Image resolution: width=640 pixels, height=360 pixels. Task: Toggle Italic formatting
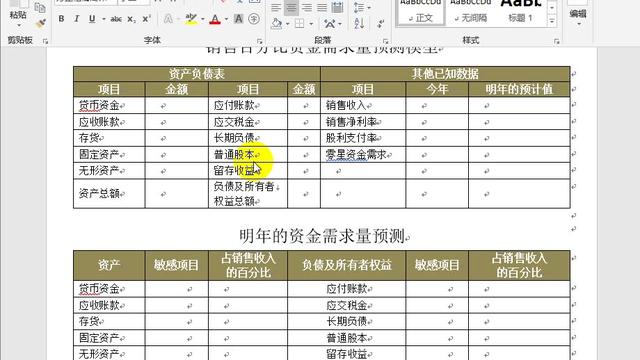[x=76, y=19]
